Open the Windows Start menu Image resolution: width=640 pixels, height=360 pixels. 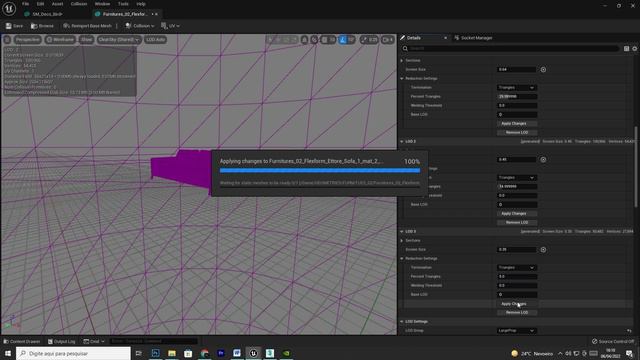pos(7,353)
